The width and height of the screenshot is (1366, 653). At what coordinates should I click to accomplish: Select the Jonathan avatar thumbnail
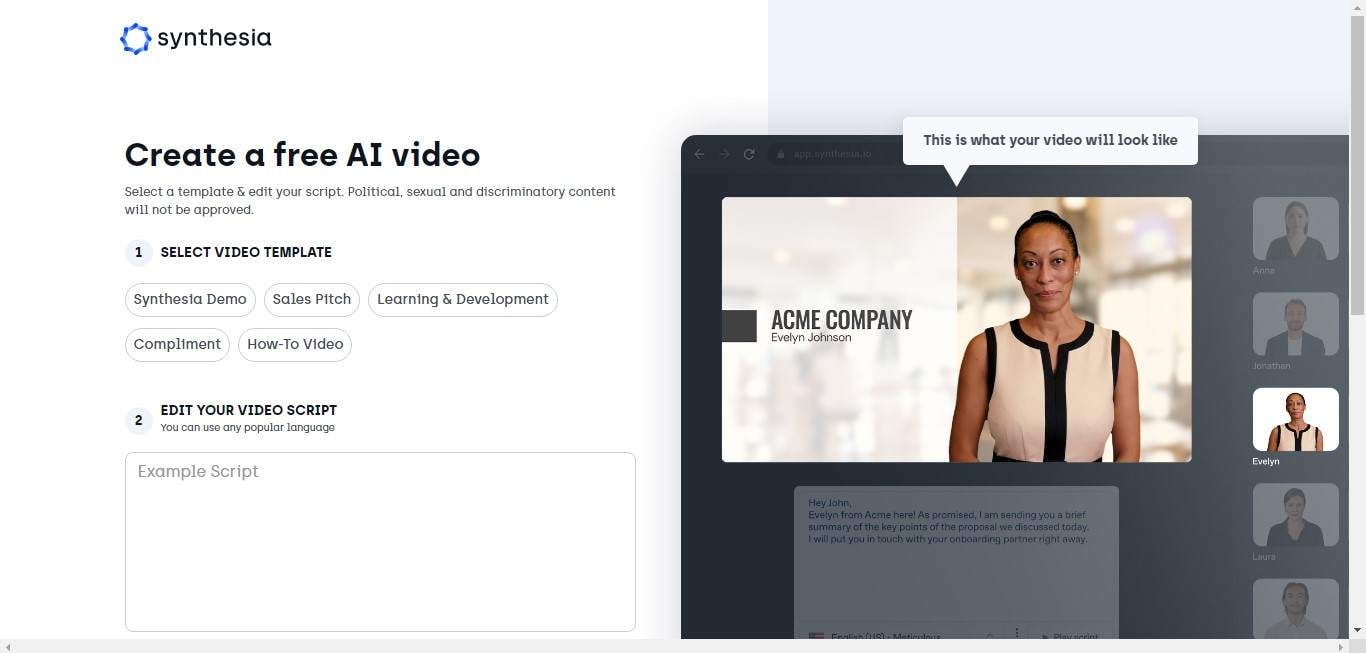pos(1295,324)
